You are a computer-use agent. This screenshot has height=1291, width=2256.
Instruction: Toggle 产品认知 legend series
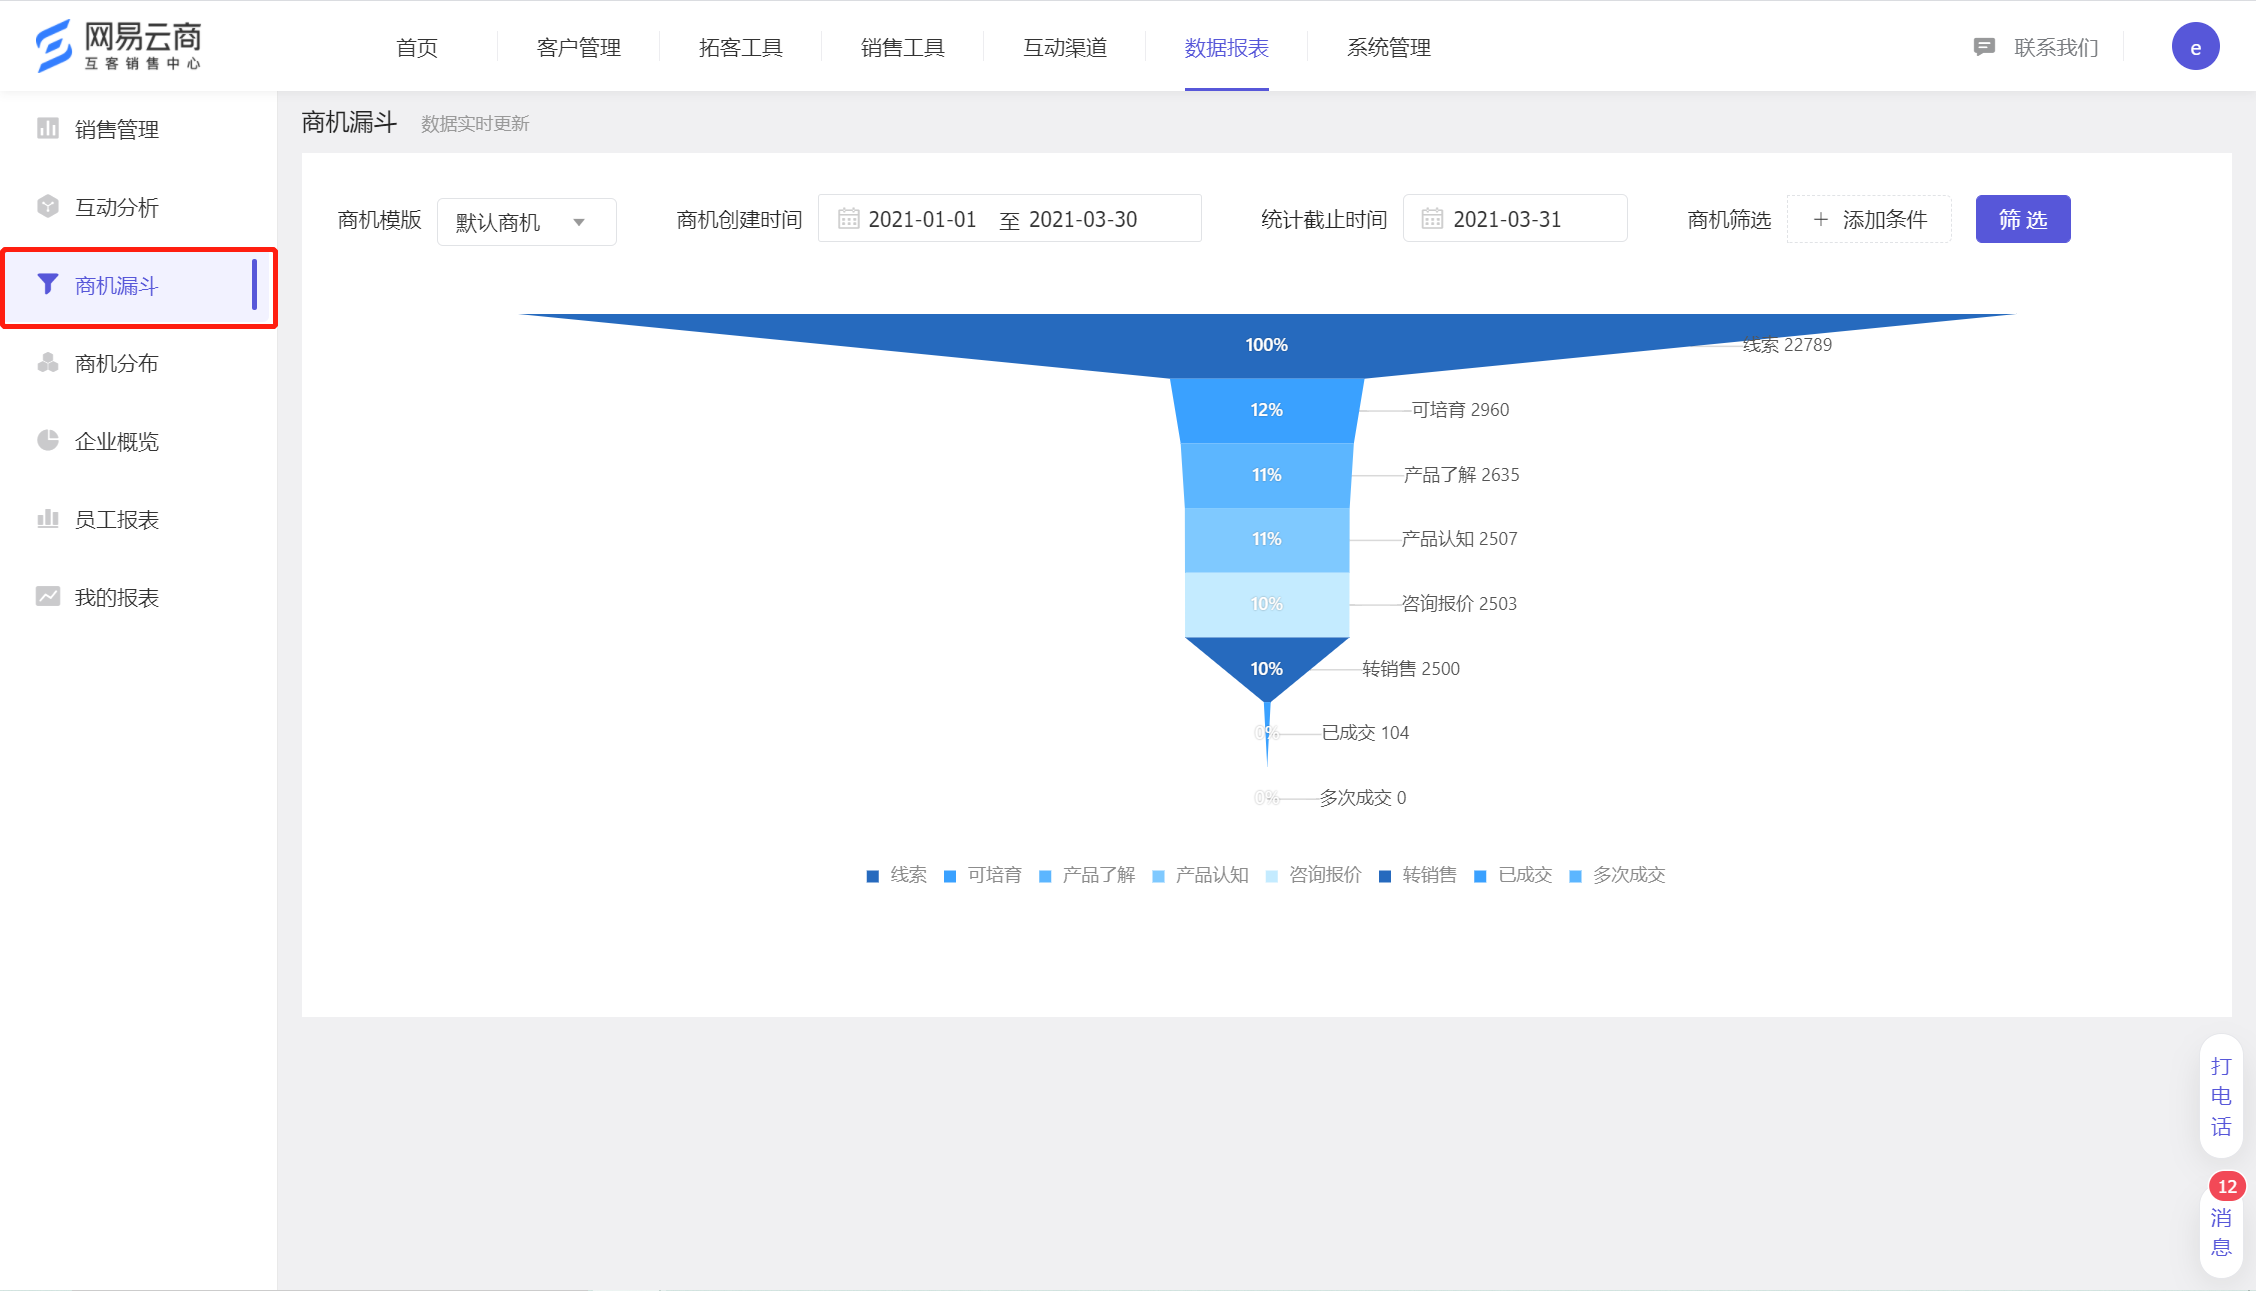point(1200,875)
